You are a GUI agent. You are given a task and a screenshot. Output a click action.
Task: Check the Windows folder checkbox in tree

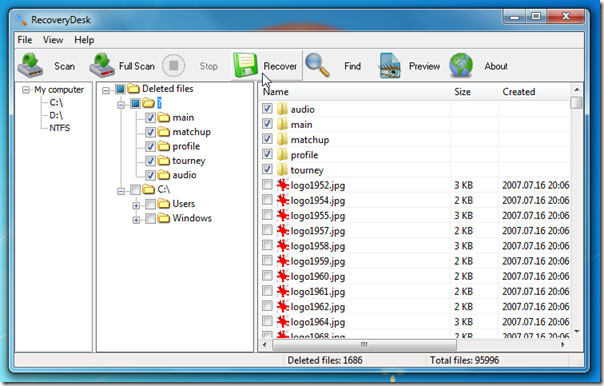click(150, 218)
